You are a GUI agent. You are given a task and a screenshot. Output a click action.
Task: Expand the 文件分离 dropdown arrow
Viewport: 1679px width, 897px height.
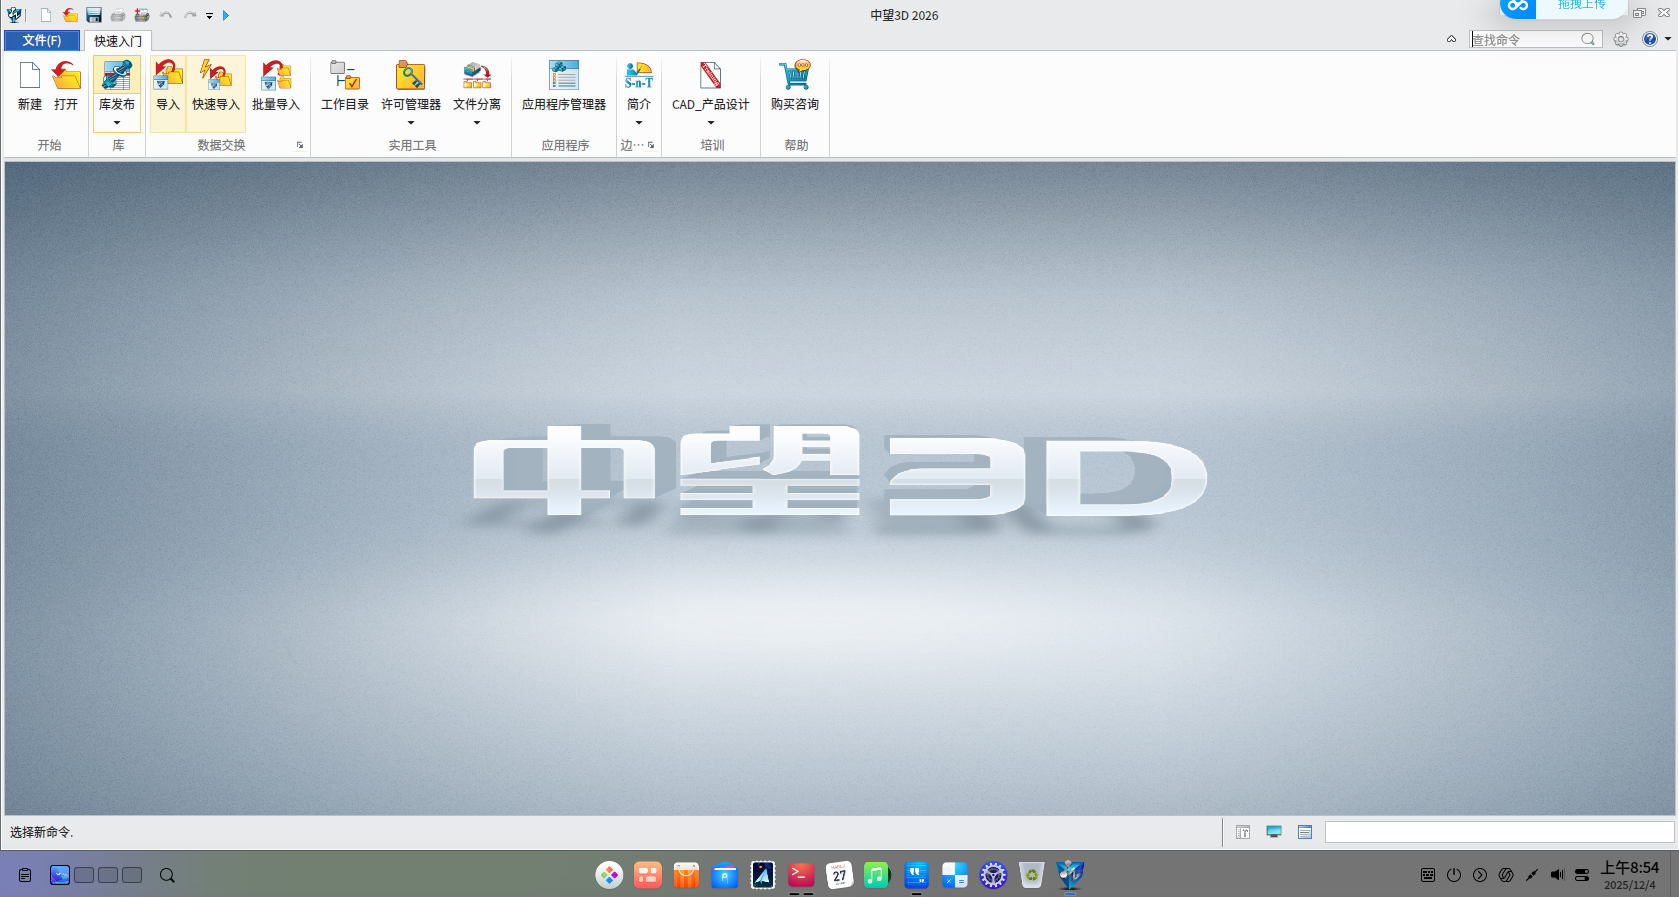click(x=477, y=123)
